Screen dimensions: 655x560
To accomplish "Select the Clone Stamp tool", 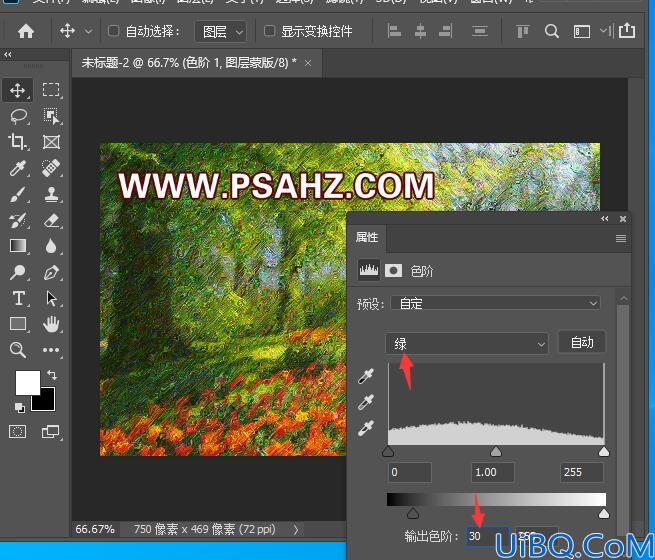I will pyautogui.click(x=51, y=195).
